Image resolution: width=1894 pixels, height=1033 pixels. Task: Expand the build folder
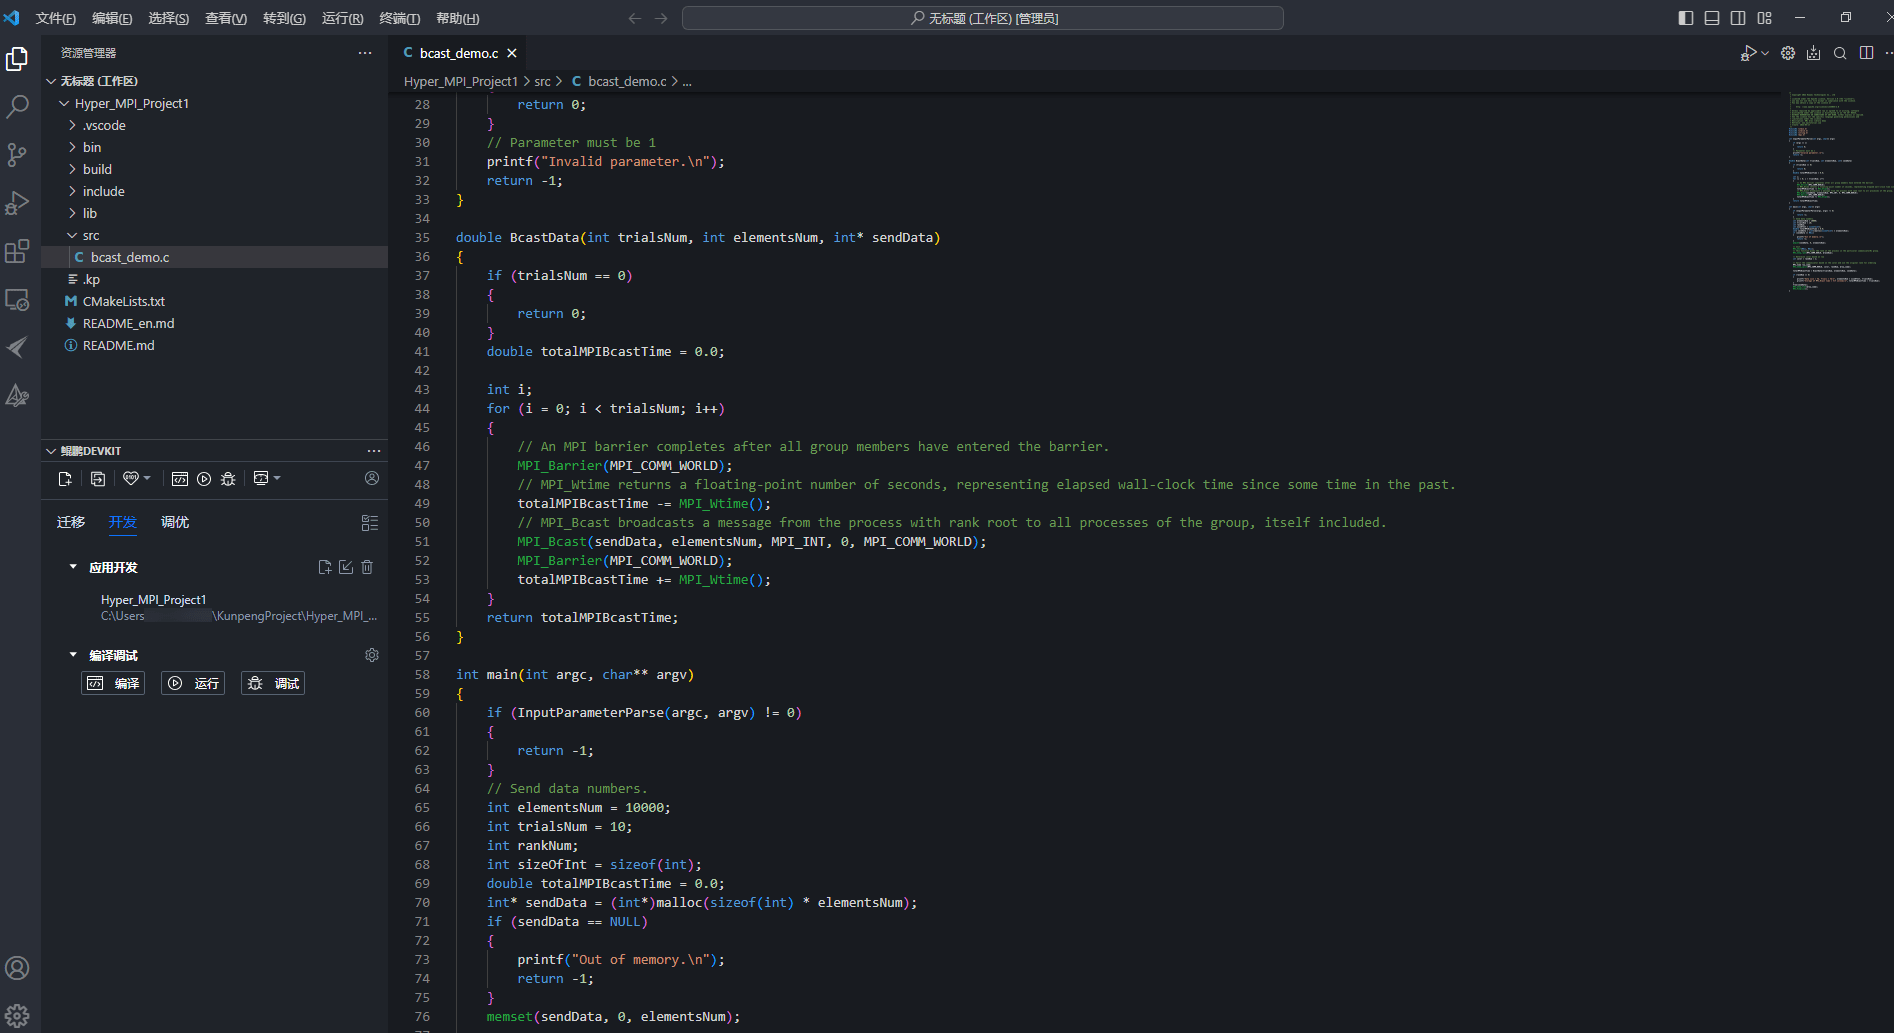point(72,169)
